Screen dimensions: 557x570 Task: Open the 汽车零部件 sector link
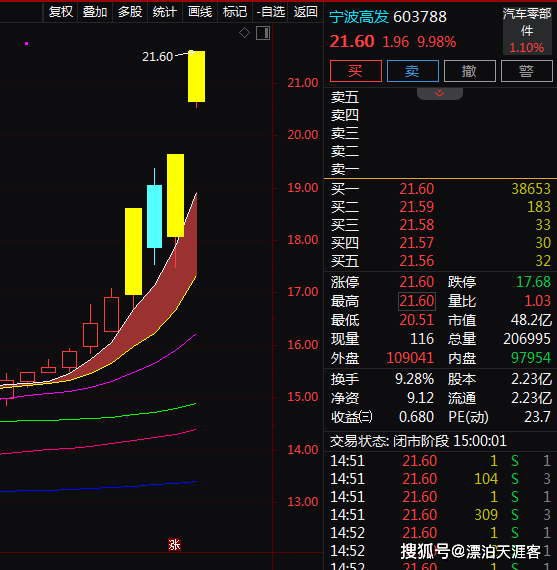click(527, 23)
